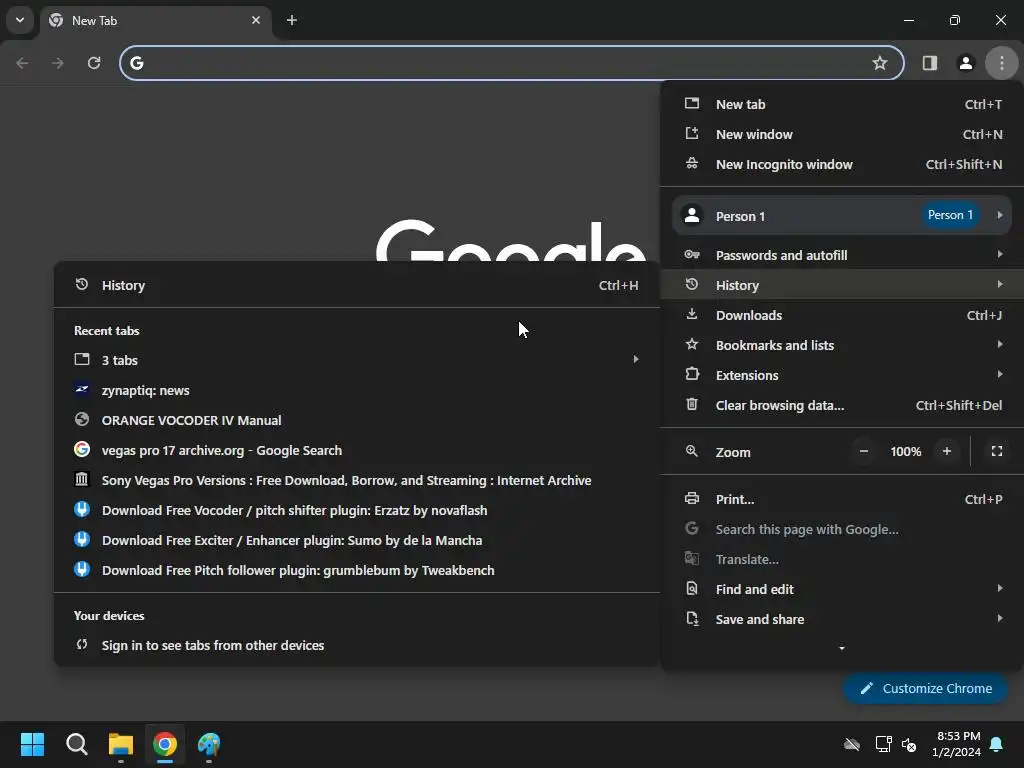Open the Paint app in taskbar
Viewport: 1024px width, 768px height.
(x=209, y=744)
